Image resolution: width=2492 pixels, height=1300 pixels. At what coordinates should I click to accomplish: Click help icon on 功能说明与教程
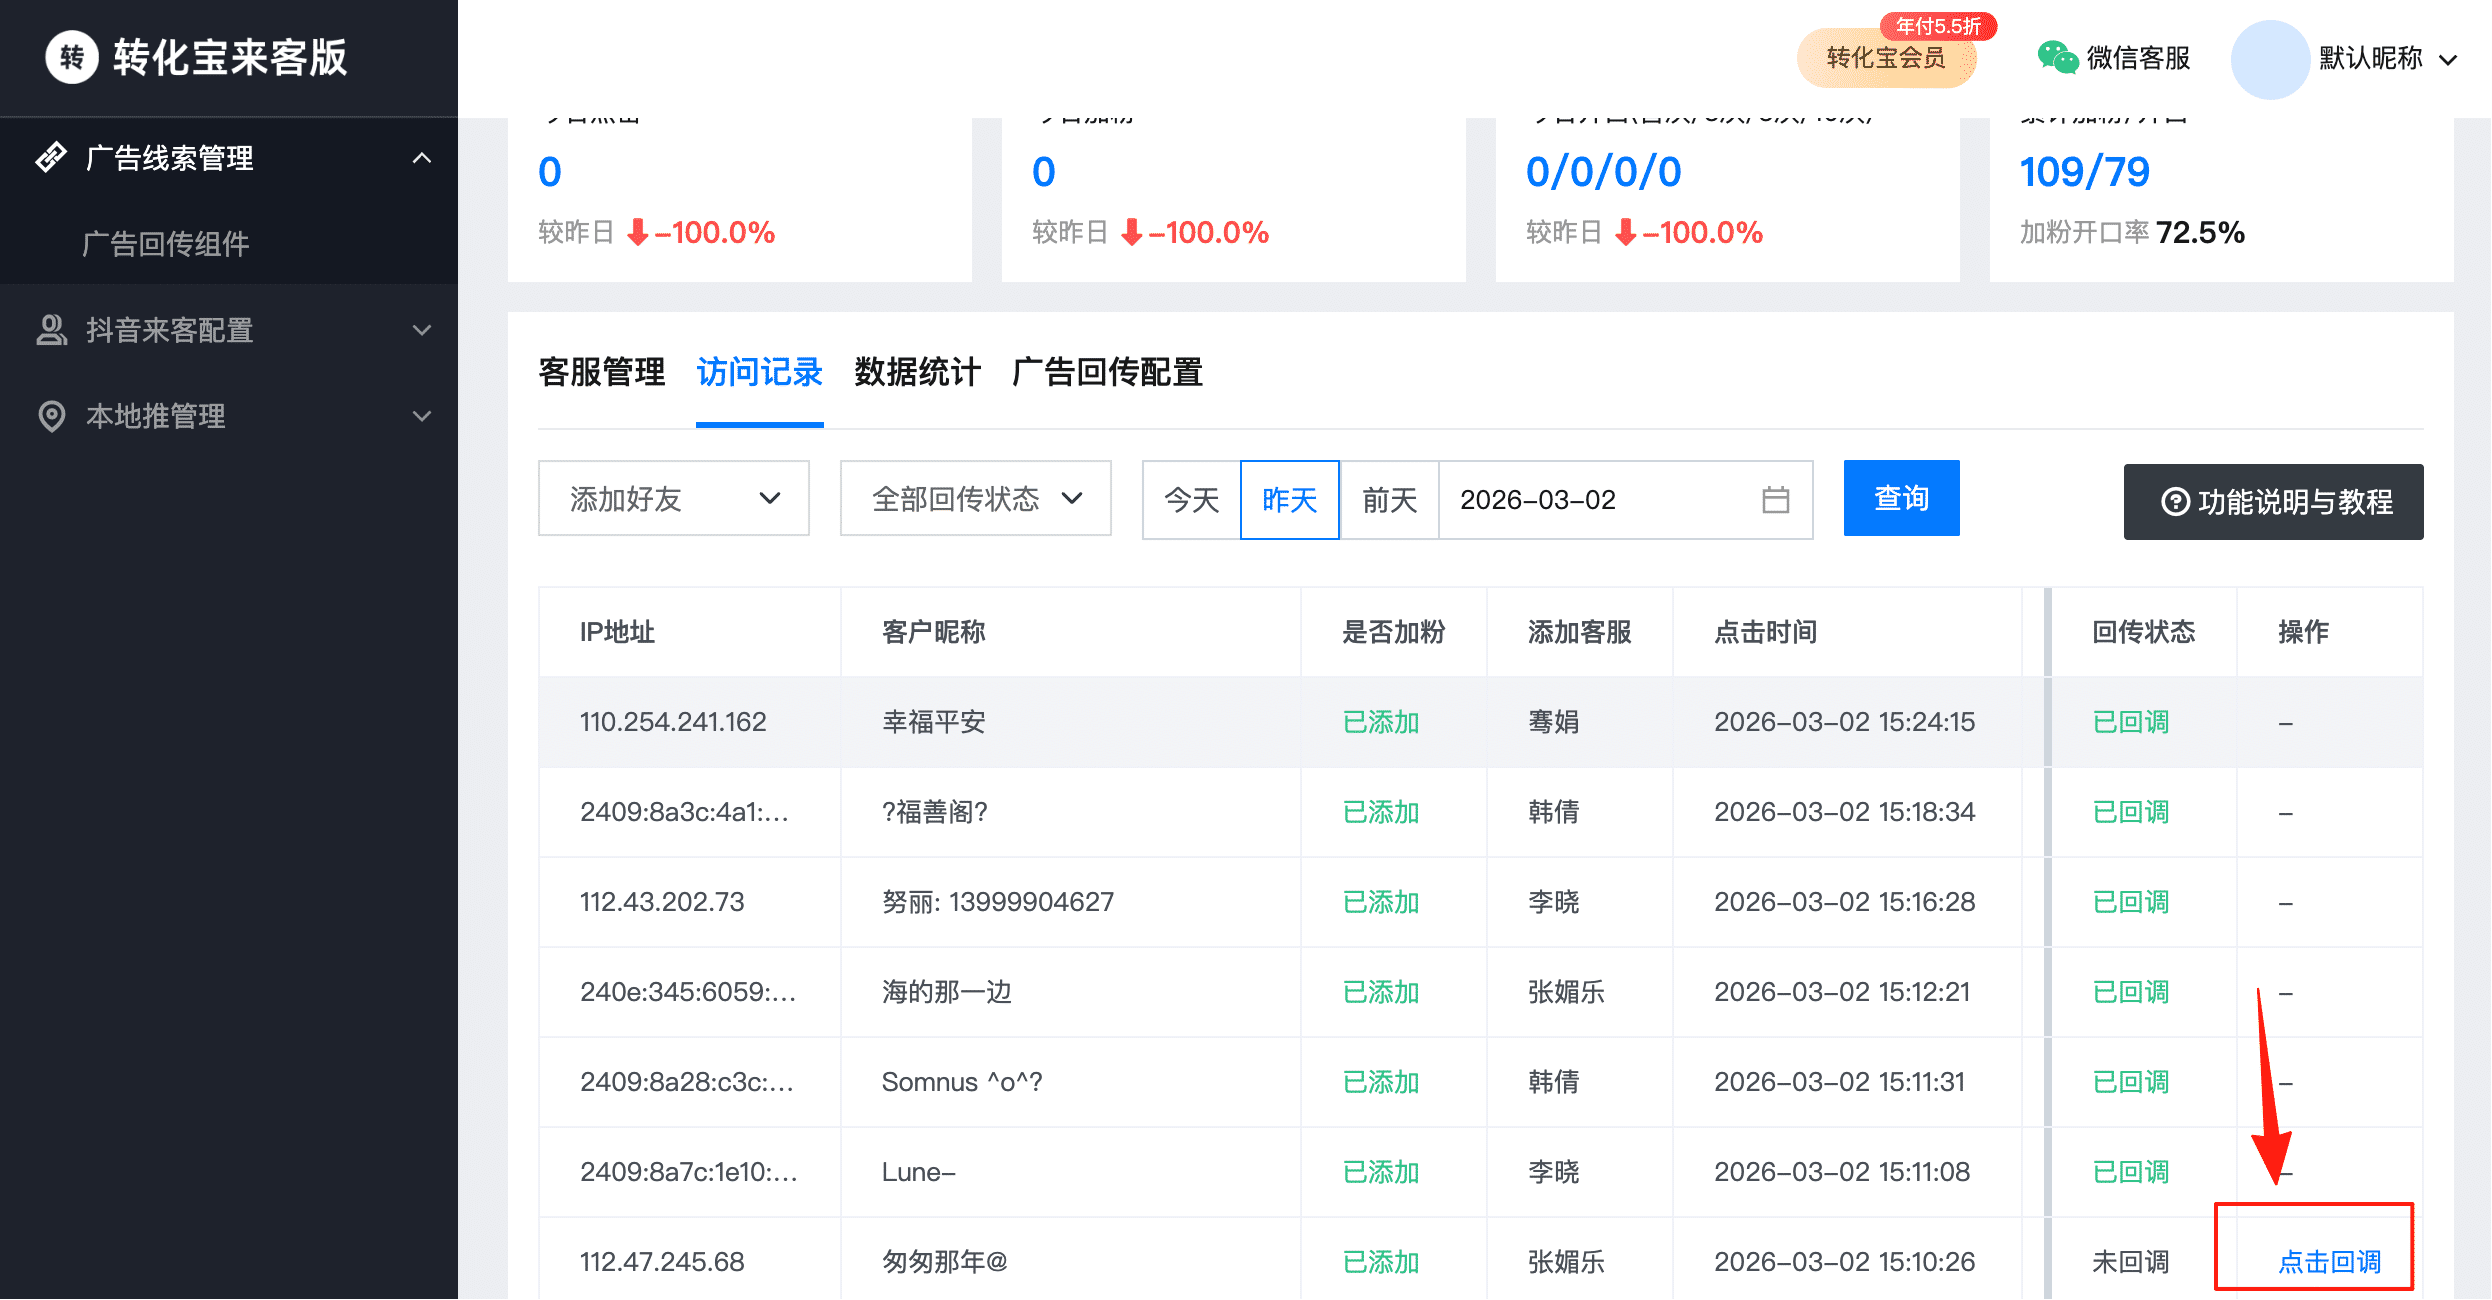tap(2174, 502)
